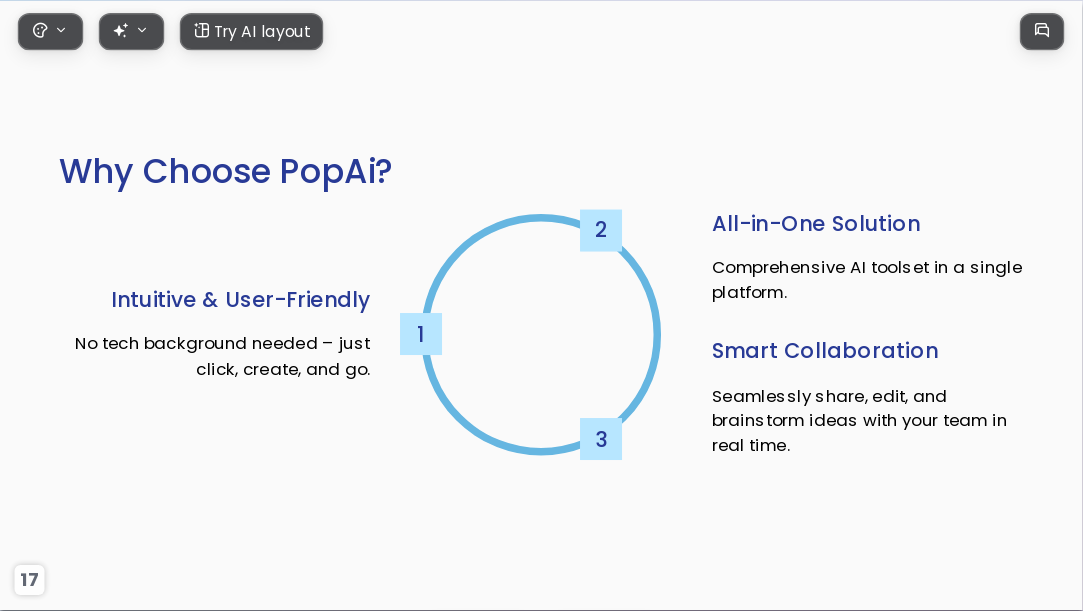Click the 'Intuitive & User-Friendly' heading
This screenshot has height=611, width=1083.
[240, 300]
